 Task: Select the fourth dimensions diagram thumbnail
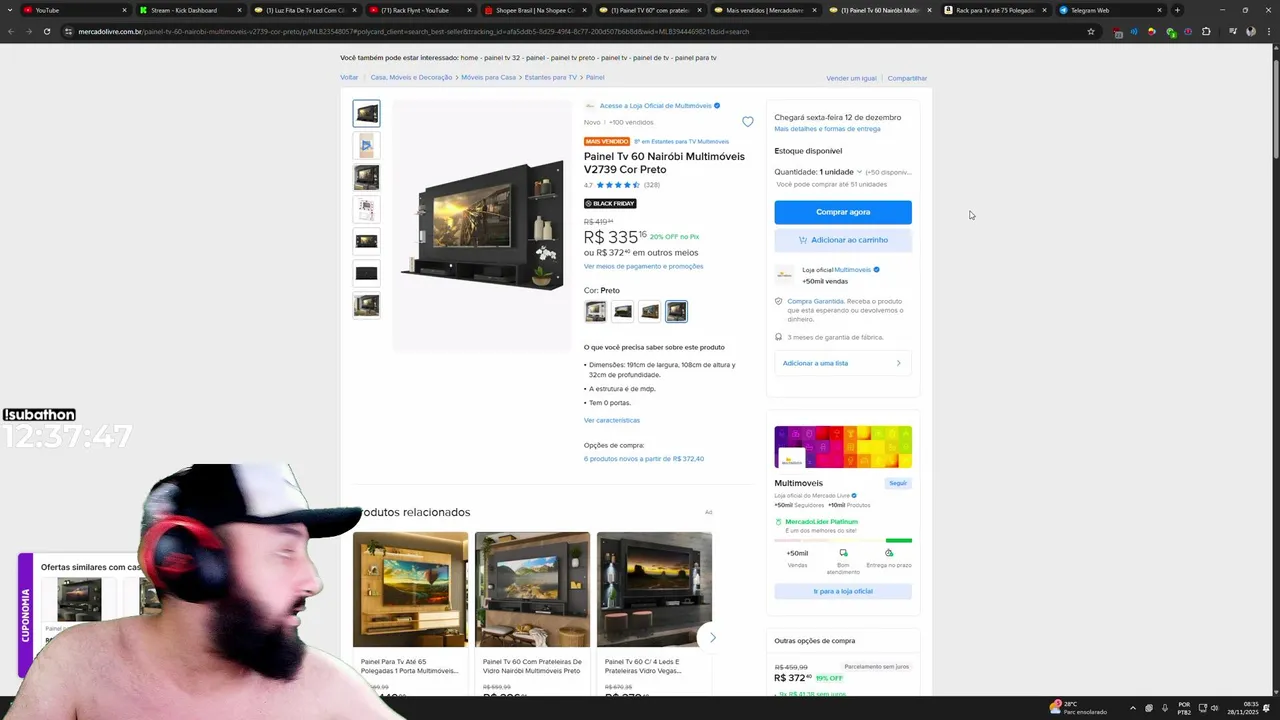[366, 209]
